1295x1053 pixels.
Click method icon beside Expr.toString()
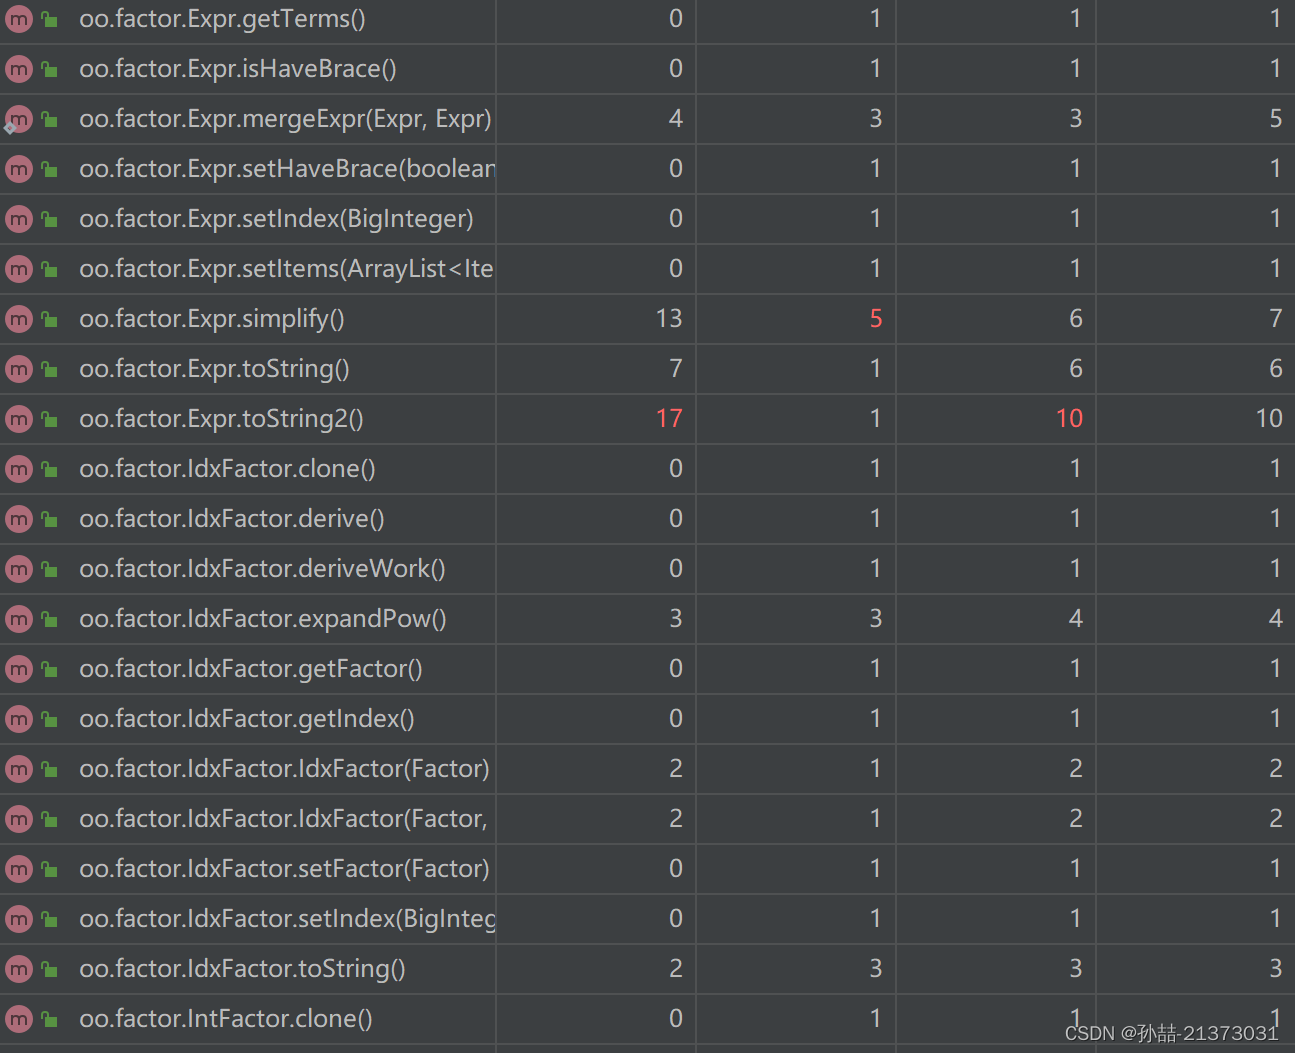point(19,369)
